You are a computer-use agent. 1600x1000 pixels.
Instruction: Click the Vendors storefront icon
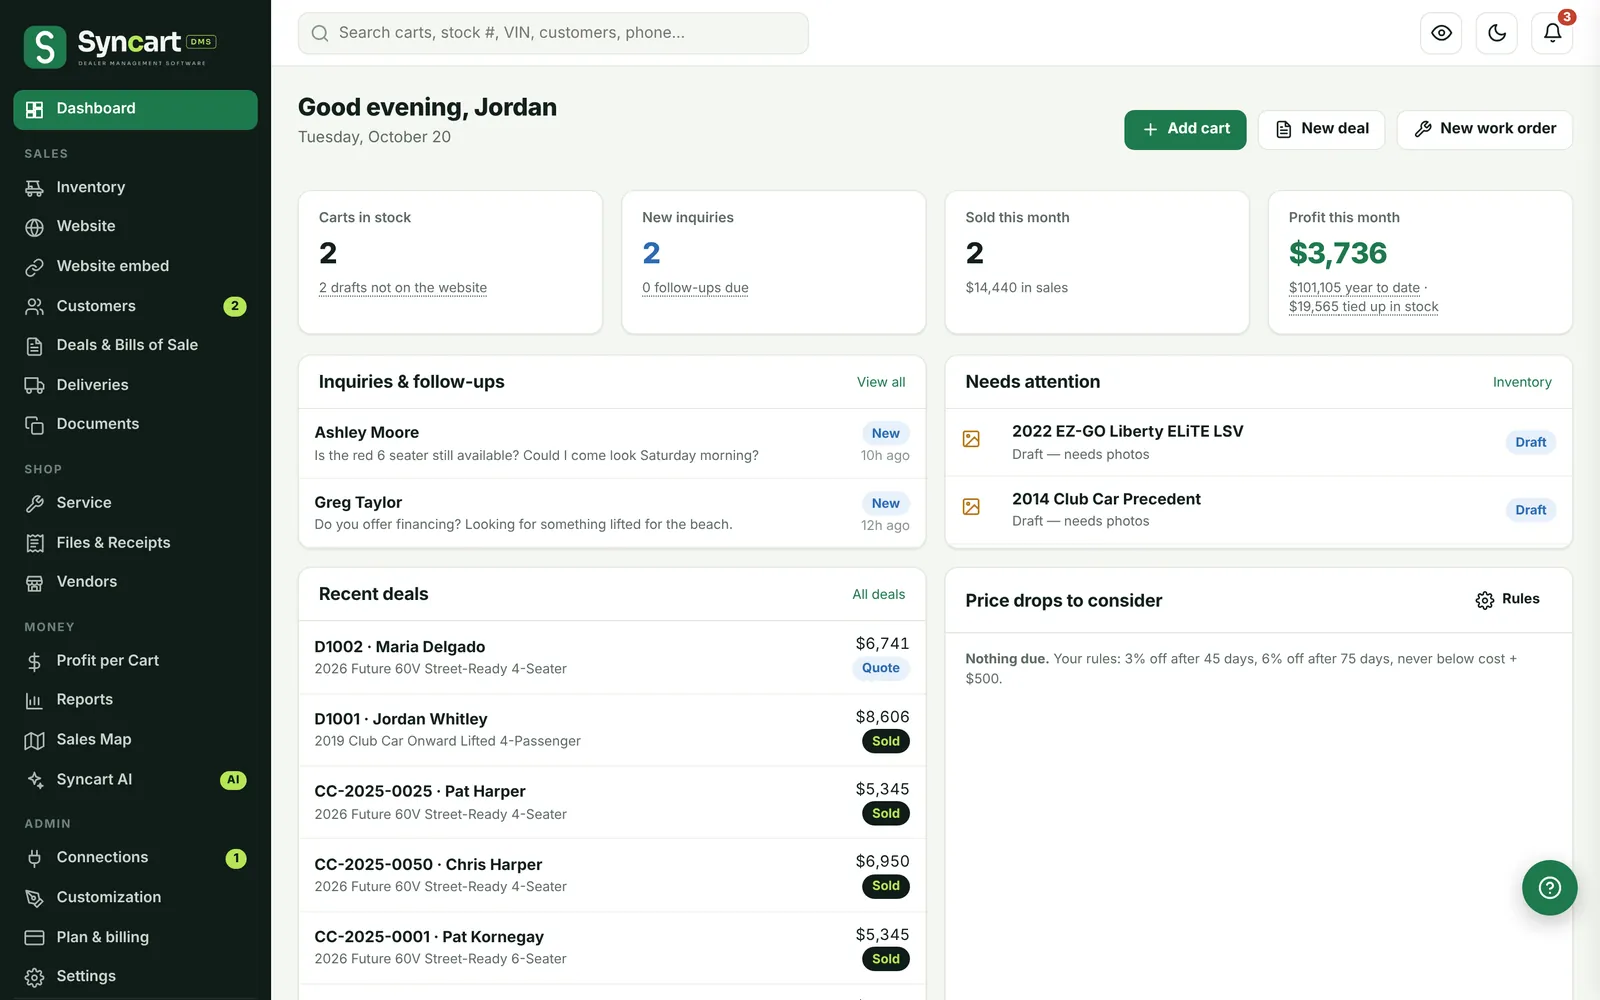coord(35,583)
